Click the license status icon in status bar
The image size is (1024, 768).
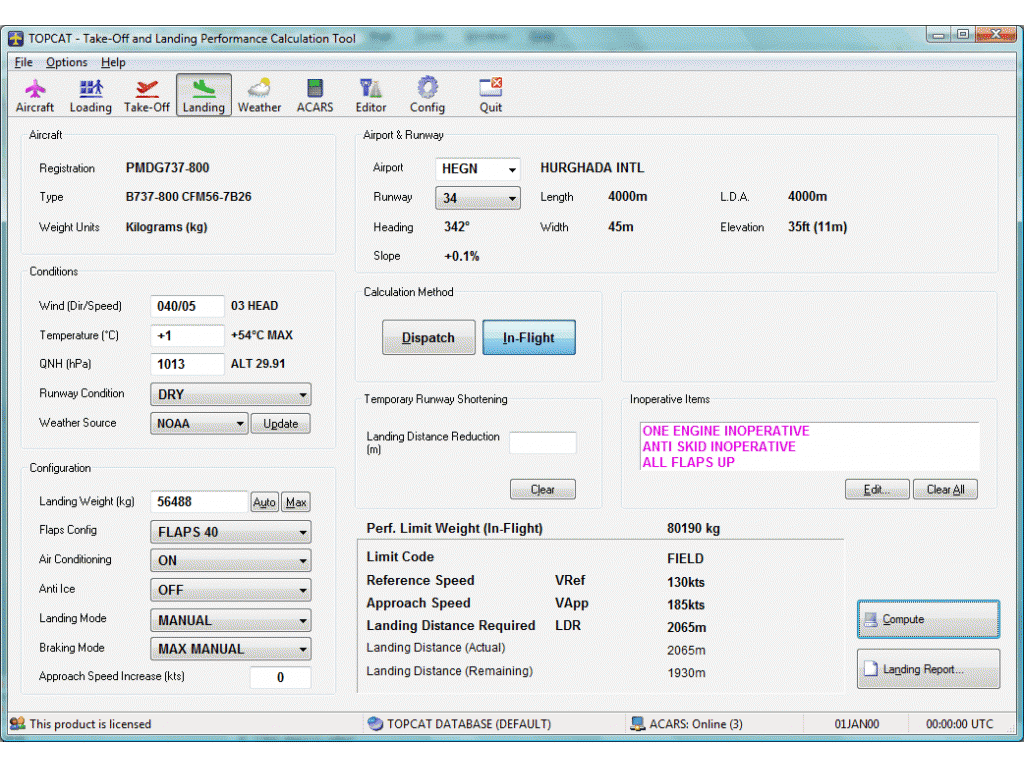click(x=18, y=724)
